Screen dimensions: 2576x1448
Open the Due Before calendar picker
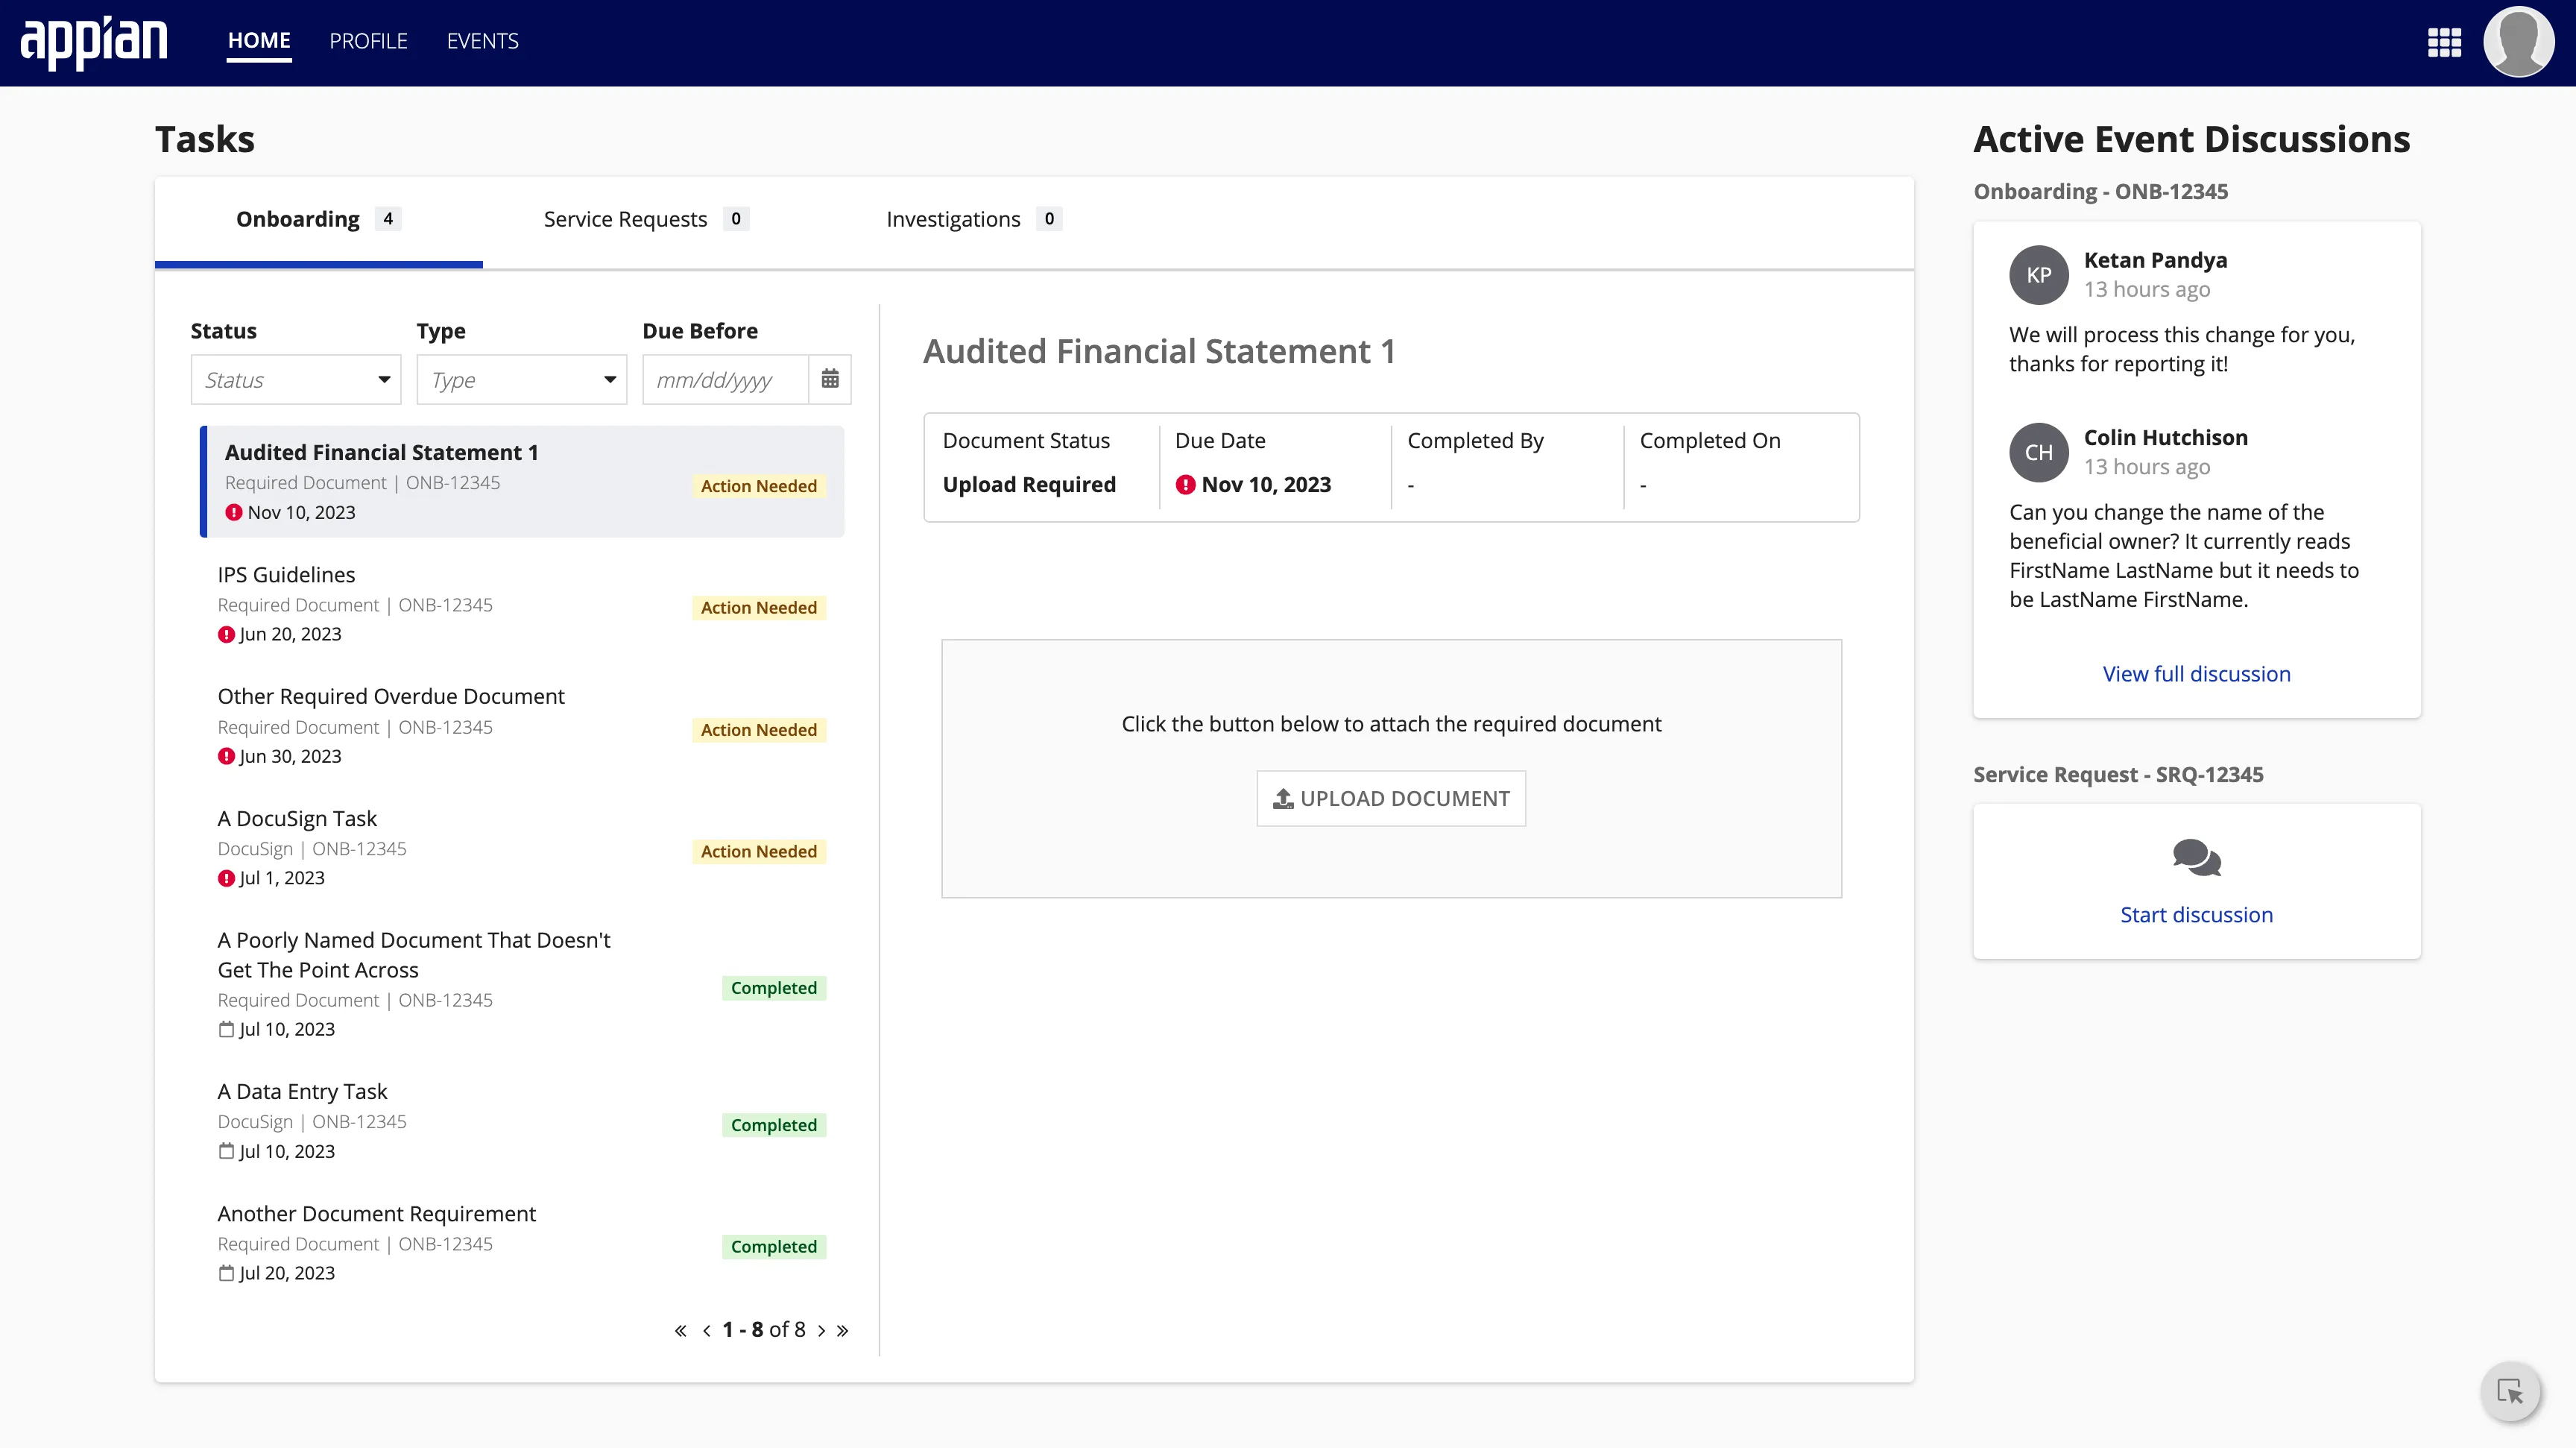click(830, 379)
